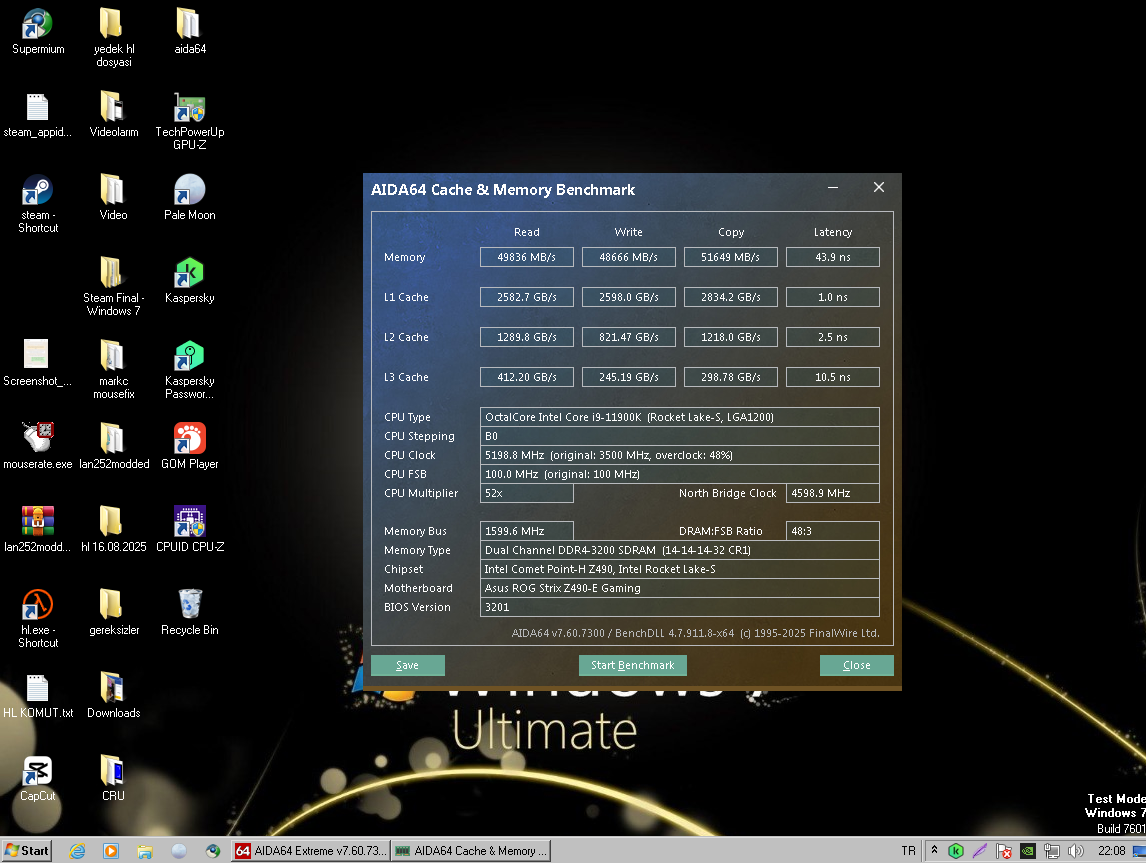Viewport: 1146px width, 863px height.
Task: Open the network tray icon
Action: tap(1052, 851)
